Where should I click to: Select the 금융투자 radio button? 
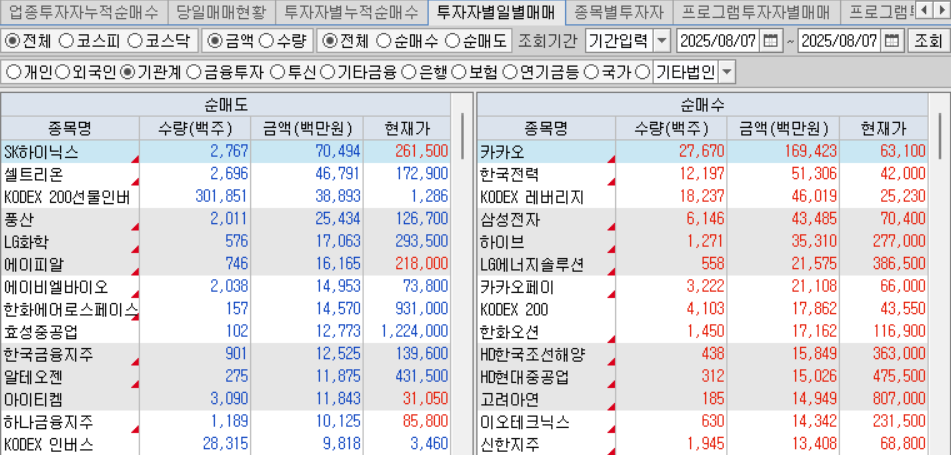tap(193, 73)
